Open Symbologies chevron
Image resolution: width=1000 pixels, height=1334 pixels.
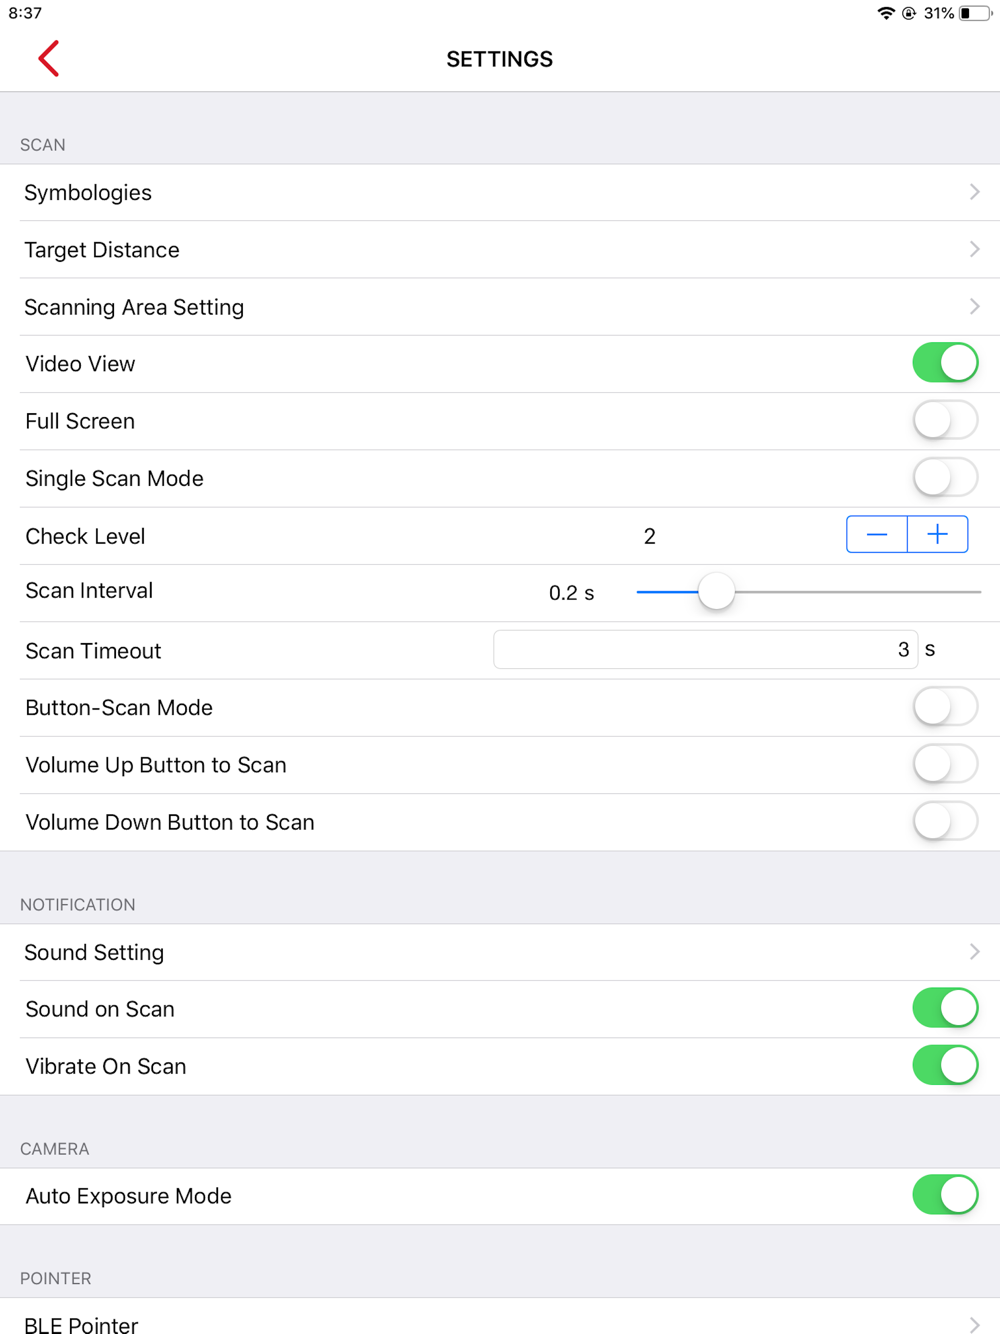[x=975, y=192]
